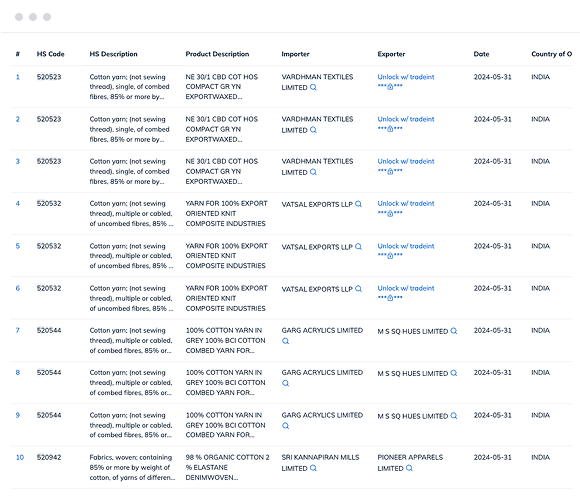The height and width of the screenshot is (500, 580).
Task: Click HS code 520523 in row 1
Action: tap(49, 77)
